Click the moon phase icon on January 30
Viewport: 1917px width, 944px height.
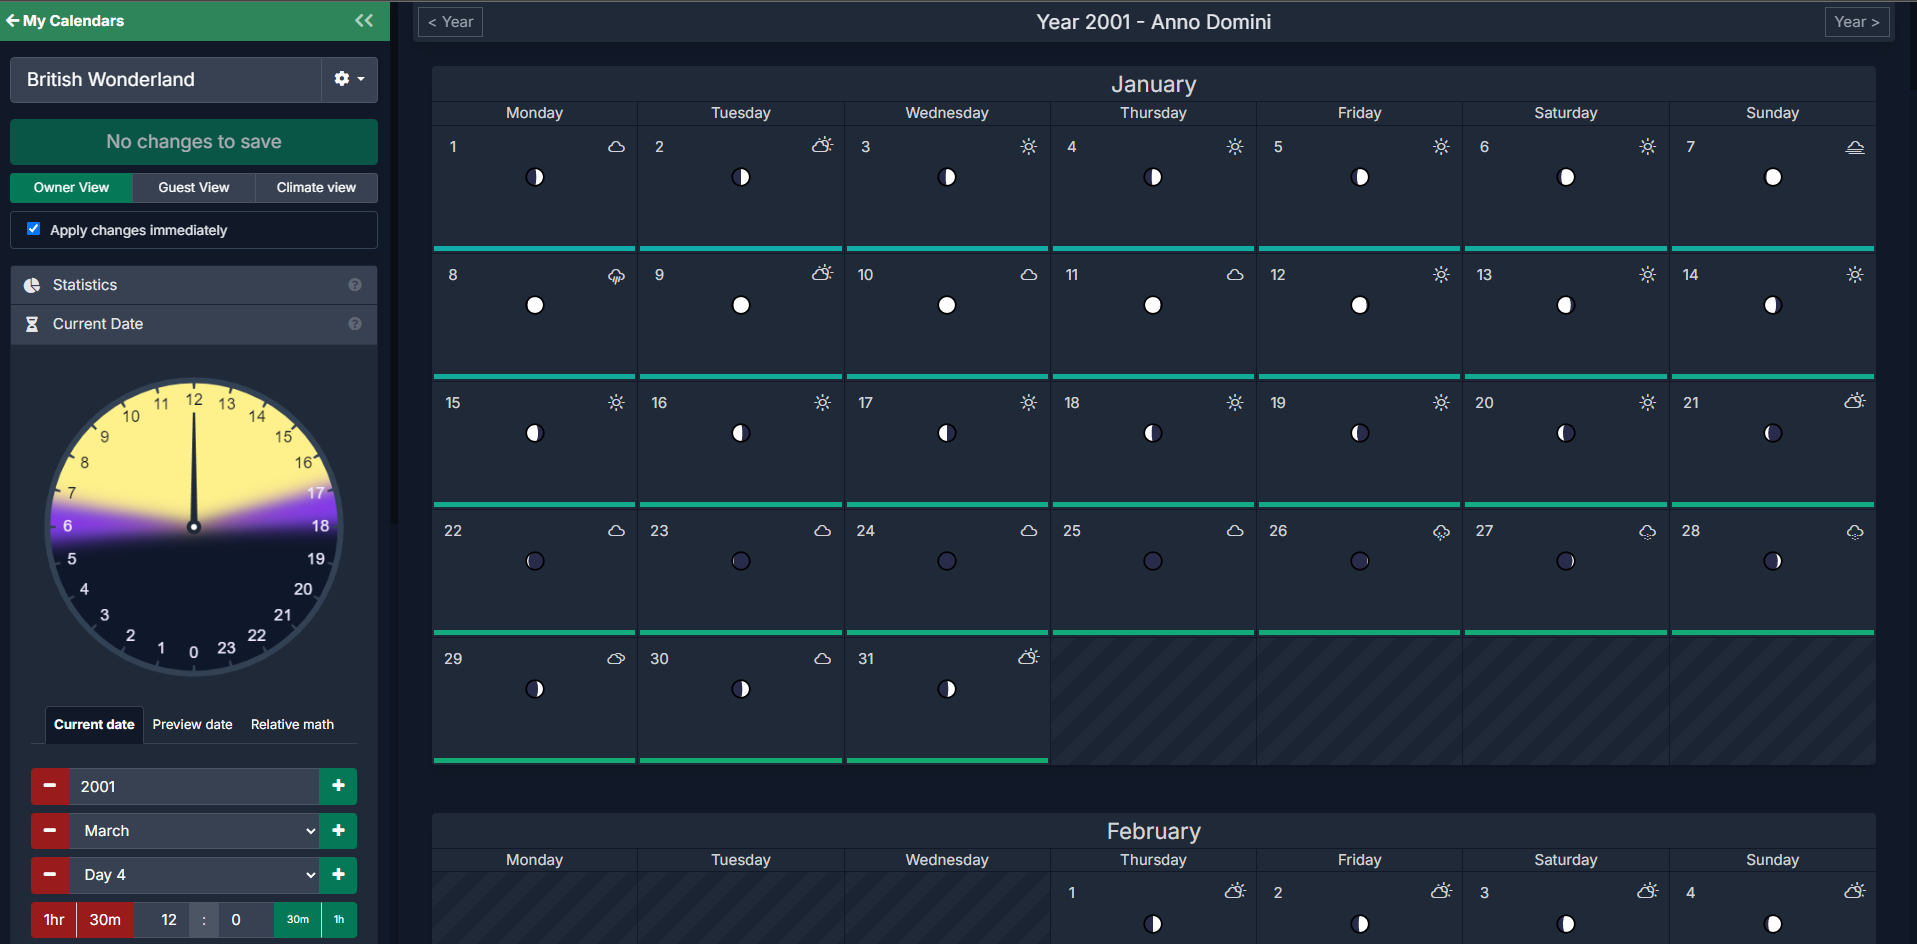(741, 689)
